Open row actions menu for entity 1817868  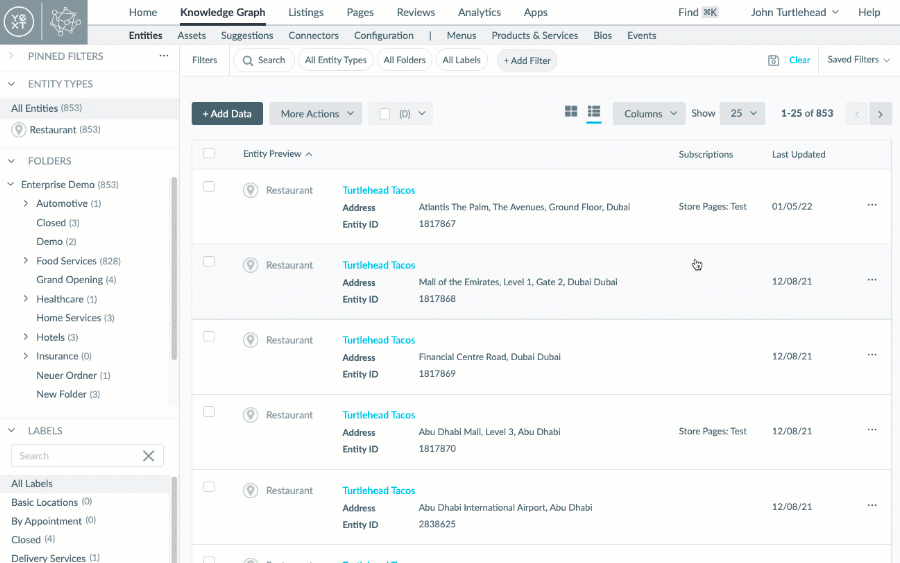872,279
